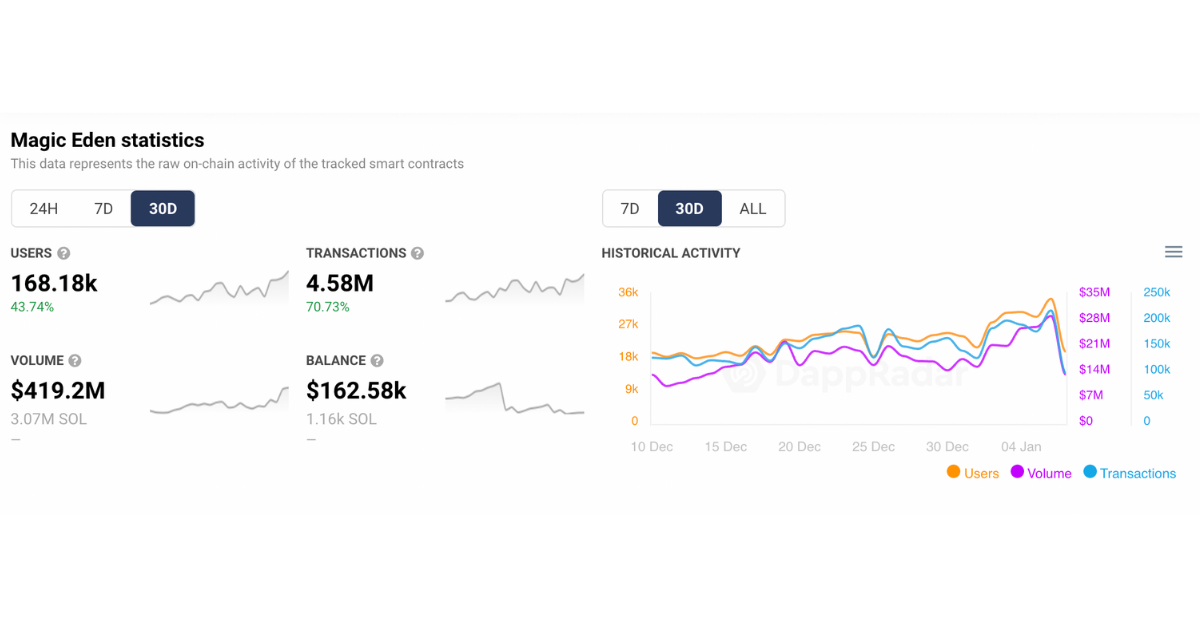Screen dimensions: 1200x628
Task: Click the Balance sparkline chart
Action: coord(515,399)
